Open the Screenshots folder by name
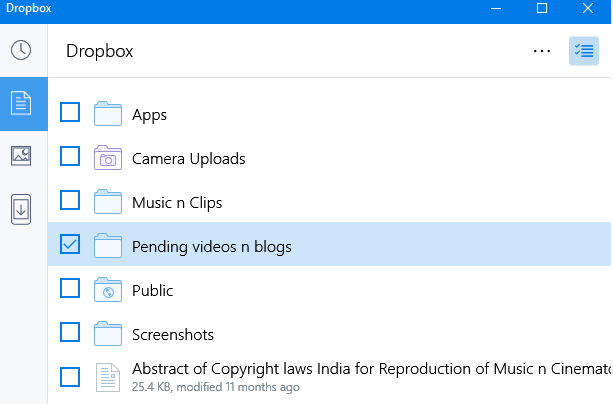 173,334
